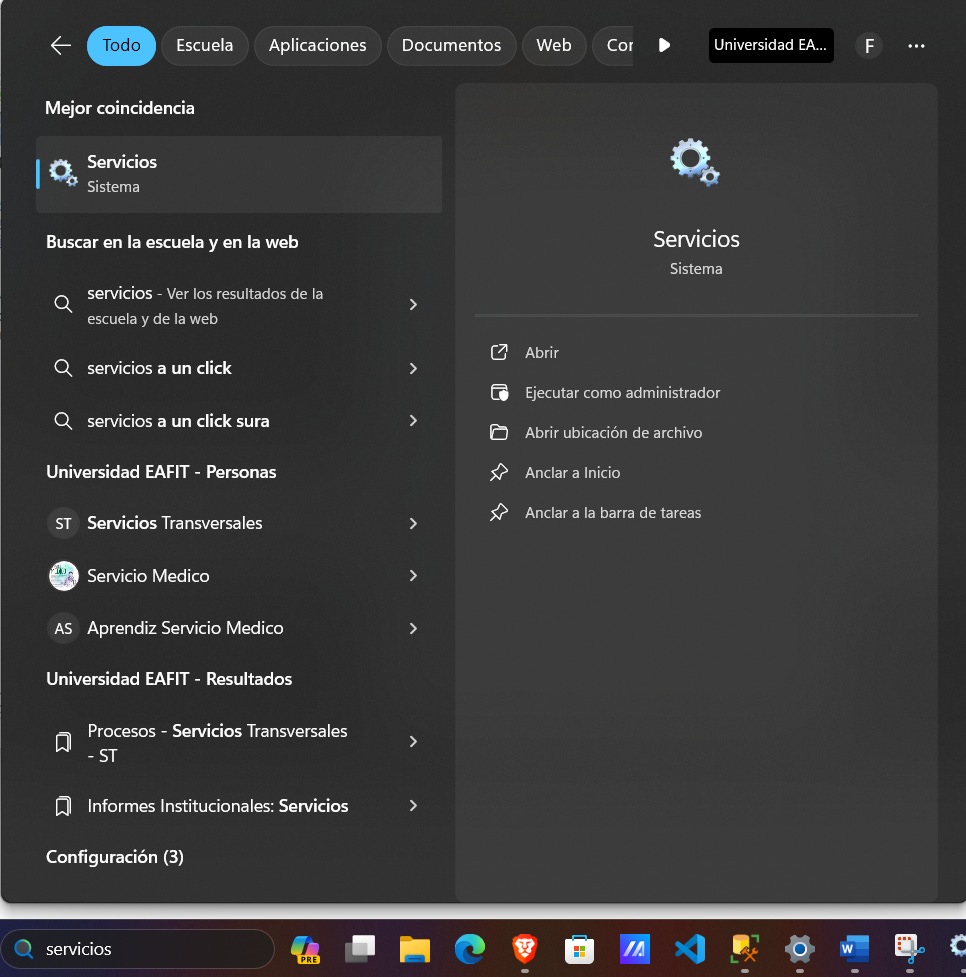Open the blue slanted-stripes app in taskbar

pyautogui.click(x=634, y=949)
